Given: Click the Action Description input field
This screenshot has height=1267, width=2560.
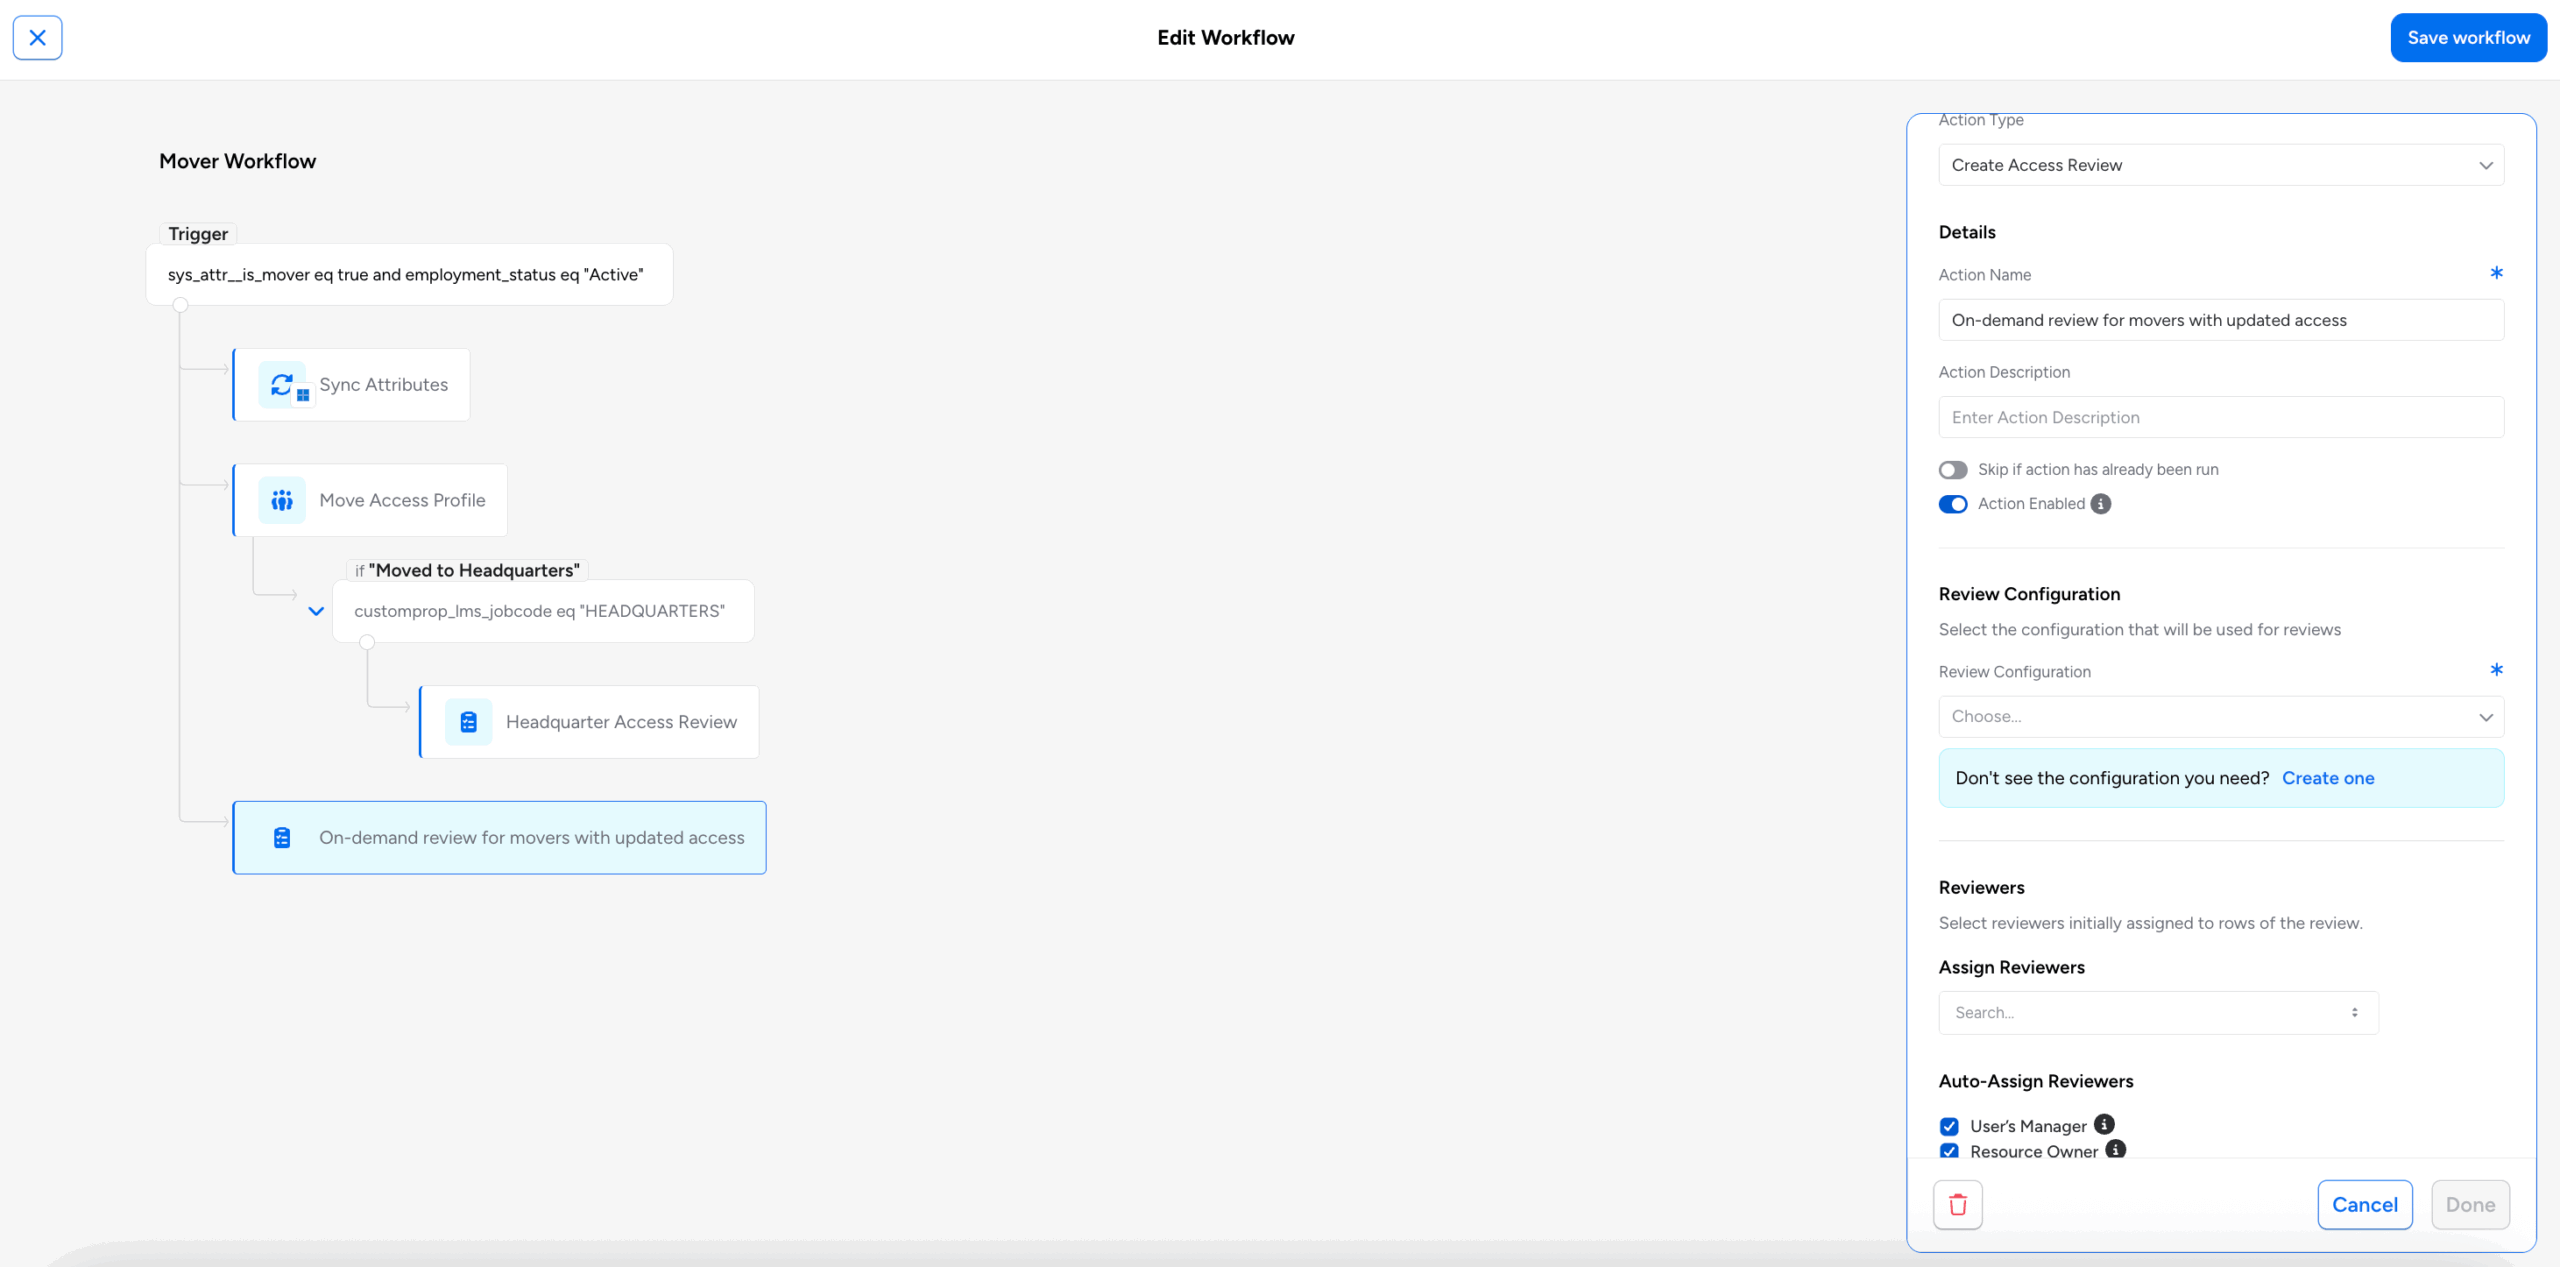Looking at the screenshot, I should click(2220, 417).
